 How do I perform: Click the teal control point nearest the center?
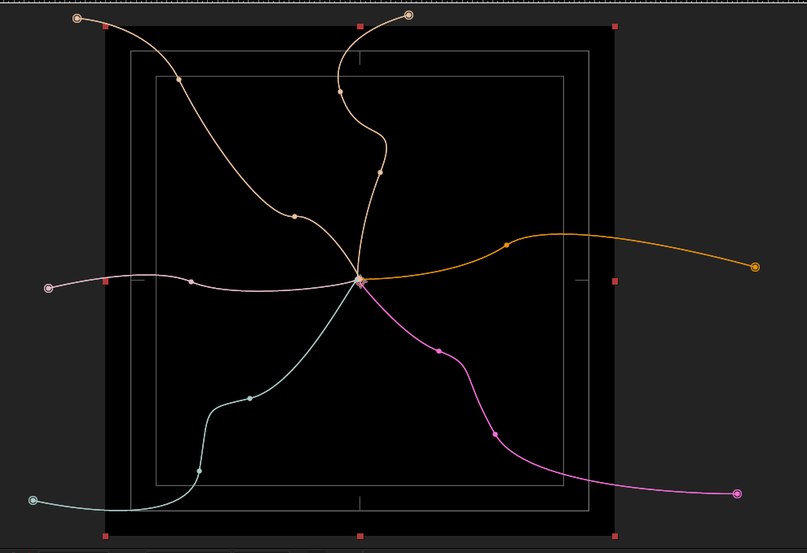click(250, 398)
